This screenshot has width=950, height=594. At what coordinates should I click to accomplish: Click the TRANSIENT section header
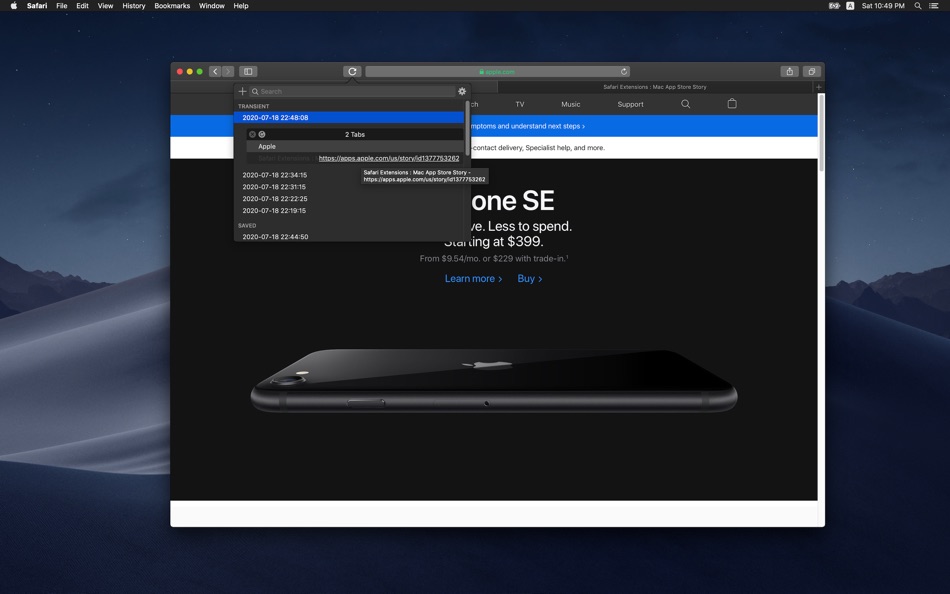pos(253,106)
